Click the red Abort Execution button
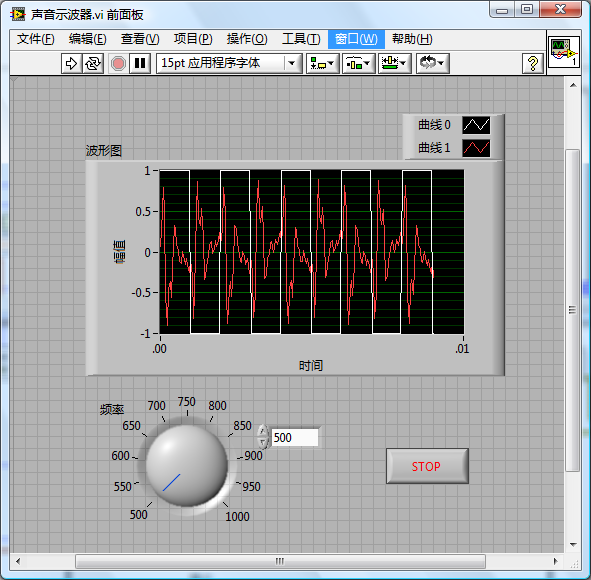Screen dimensions: 591x580 pos(118,63)
